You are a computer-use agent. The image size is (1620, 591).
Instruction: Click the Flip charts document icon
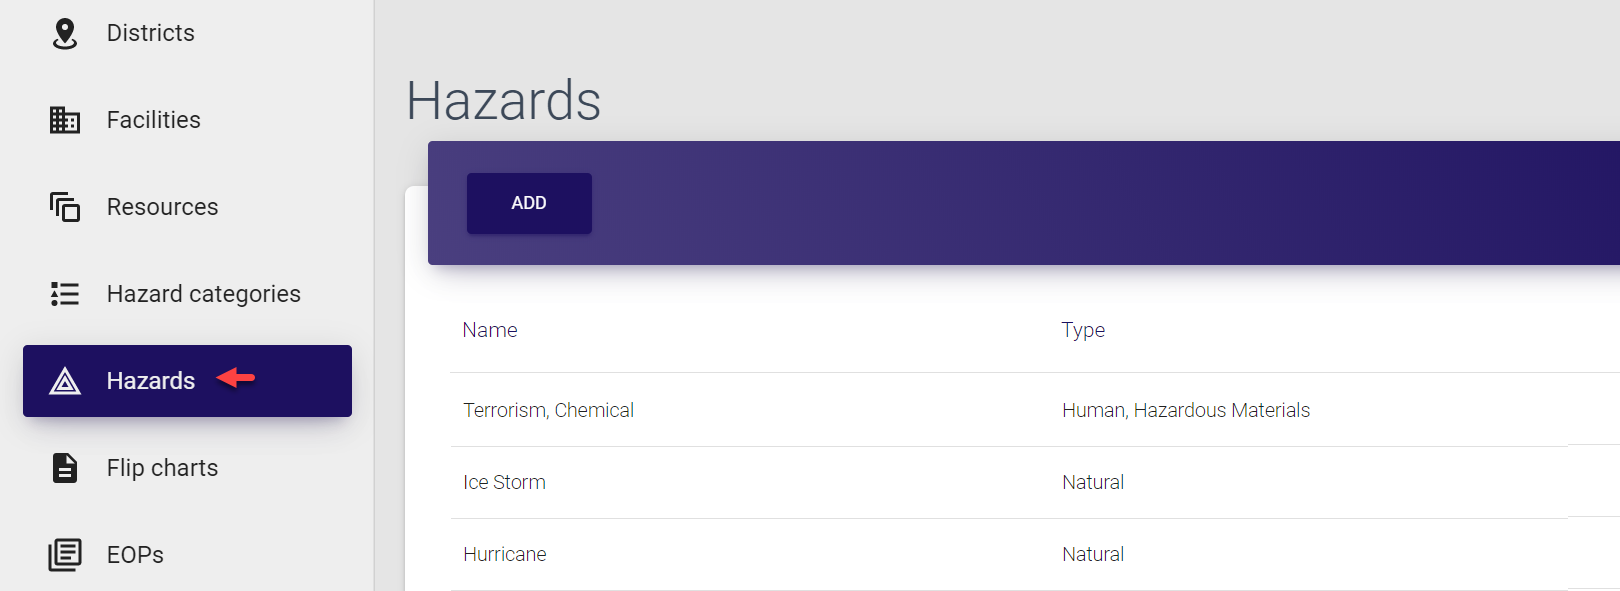pyautogui.click(x=65, y=468)
